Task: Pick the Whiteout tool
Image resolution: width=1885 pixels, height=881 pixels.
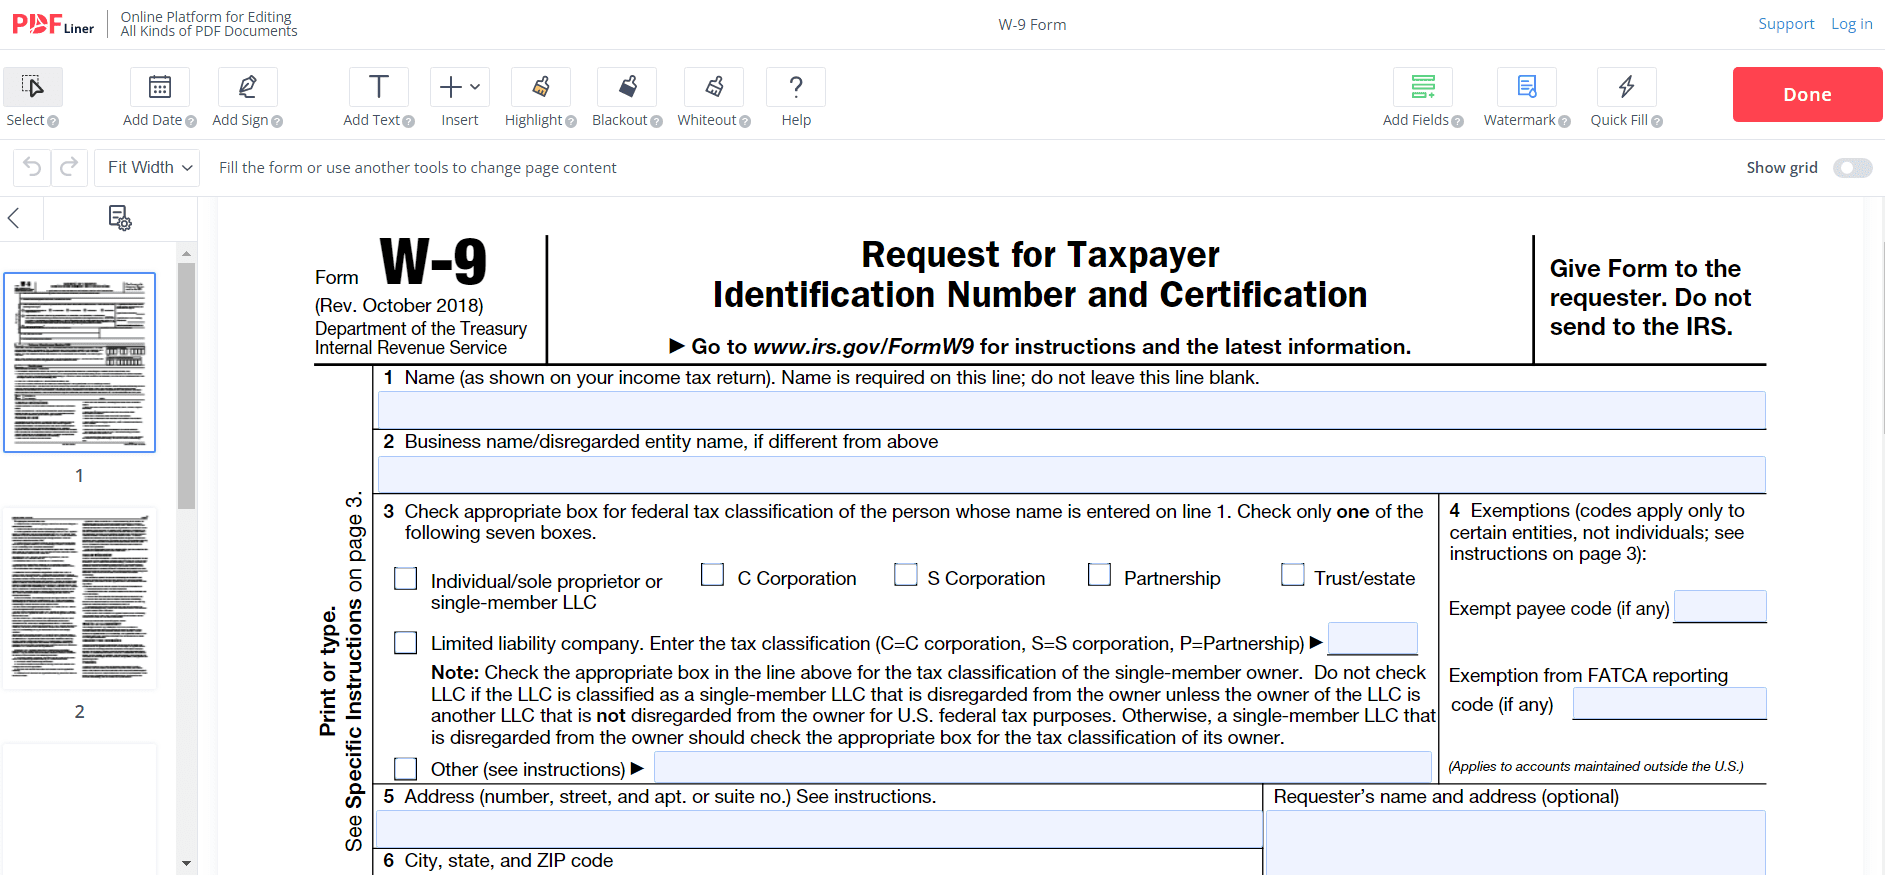Action: [x=713, y=88]
